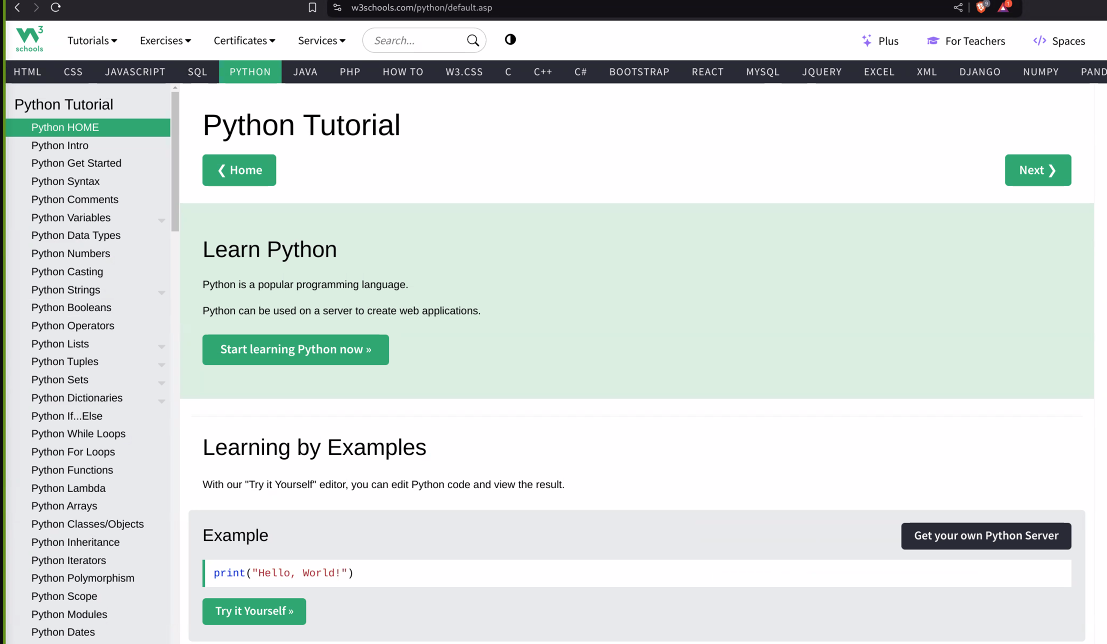Expand the Python Strings submenu arrow
Image resolution: width=1107 pixels, height=644 pixels.
click(x=162, y=292)
